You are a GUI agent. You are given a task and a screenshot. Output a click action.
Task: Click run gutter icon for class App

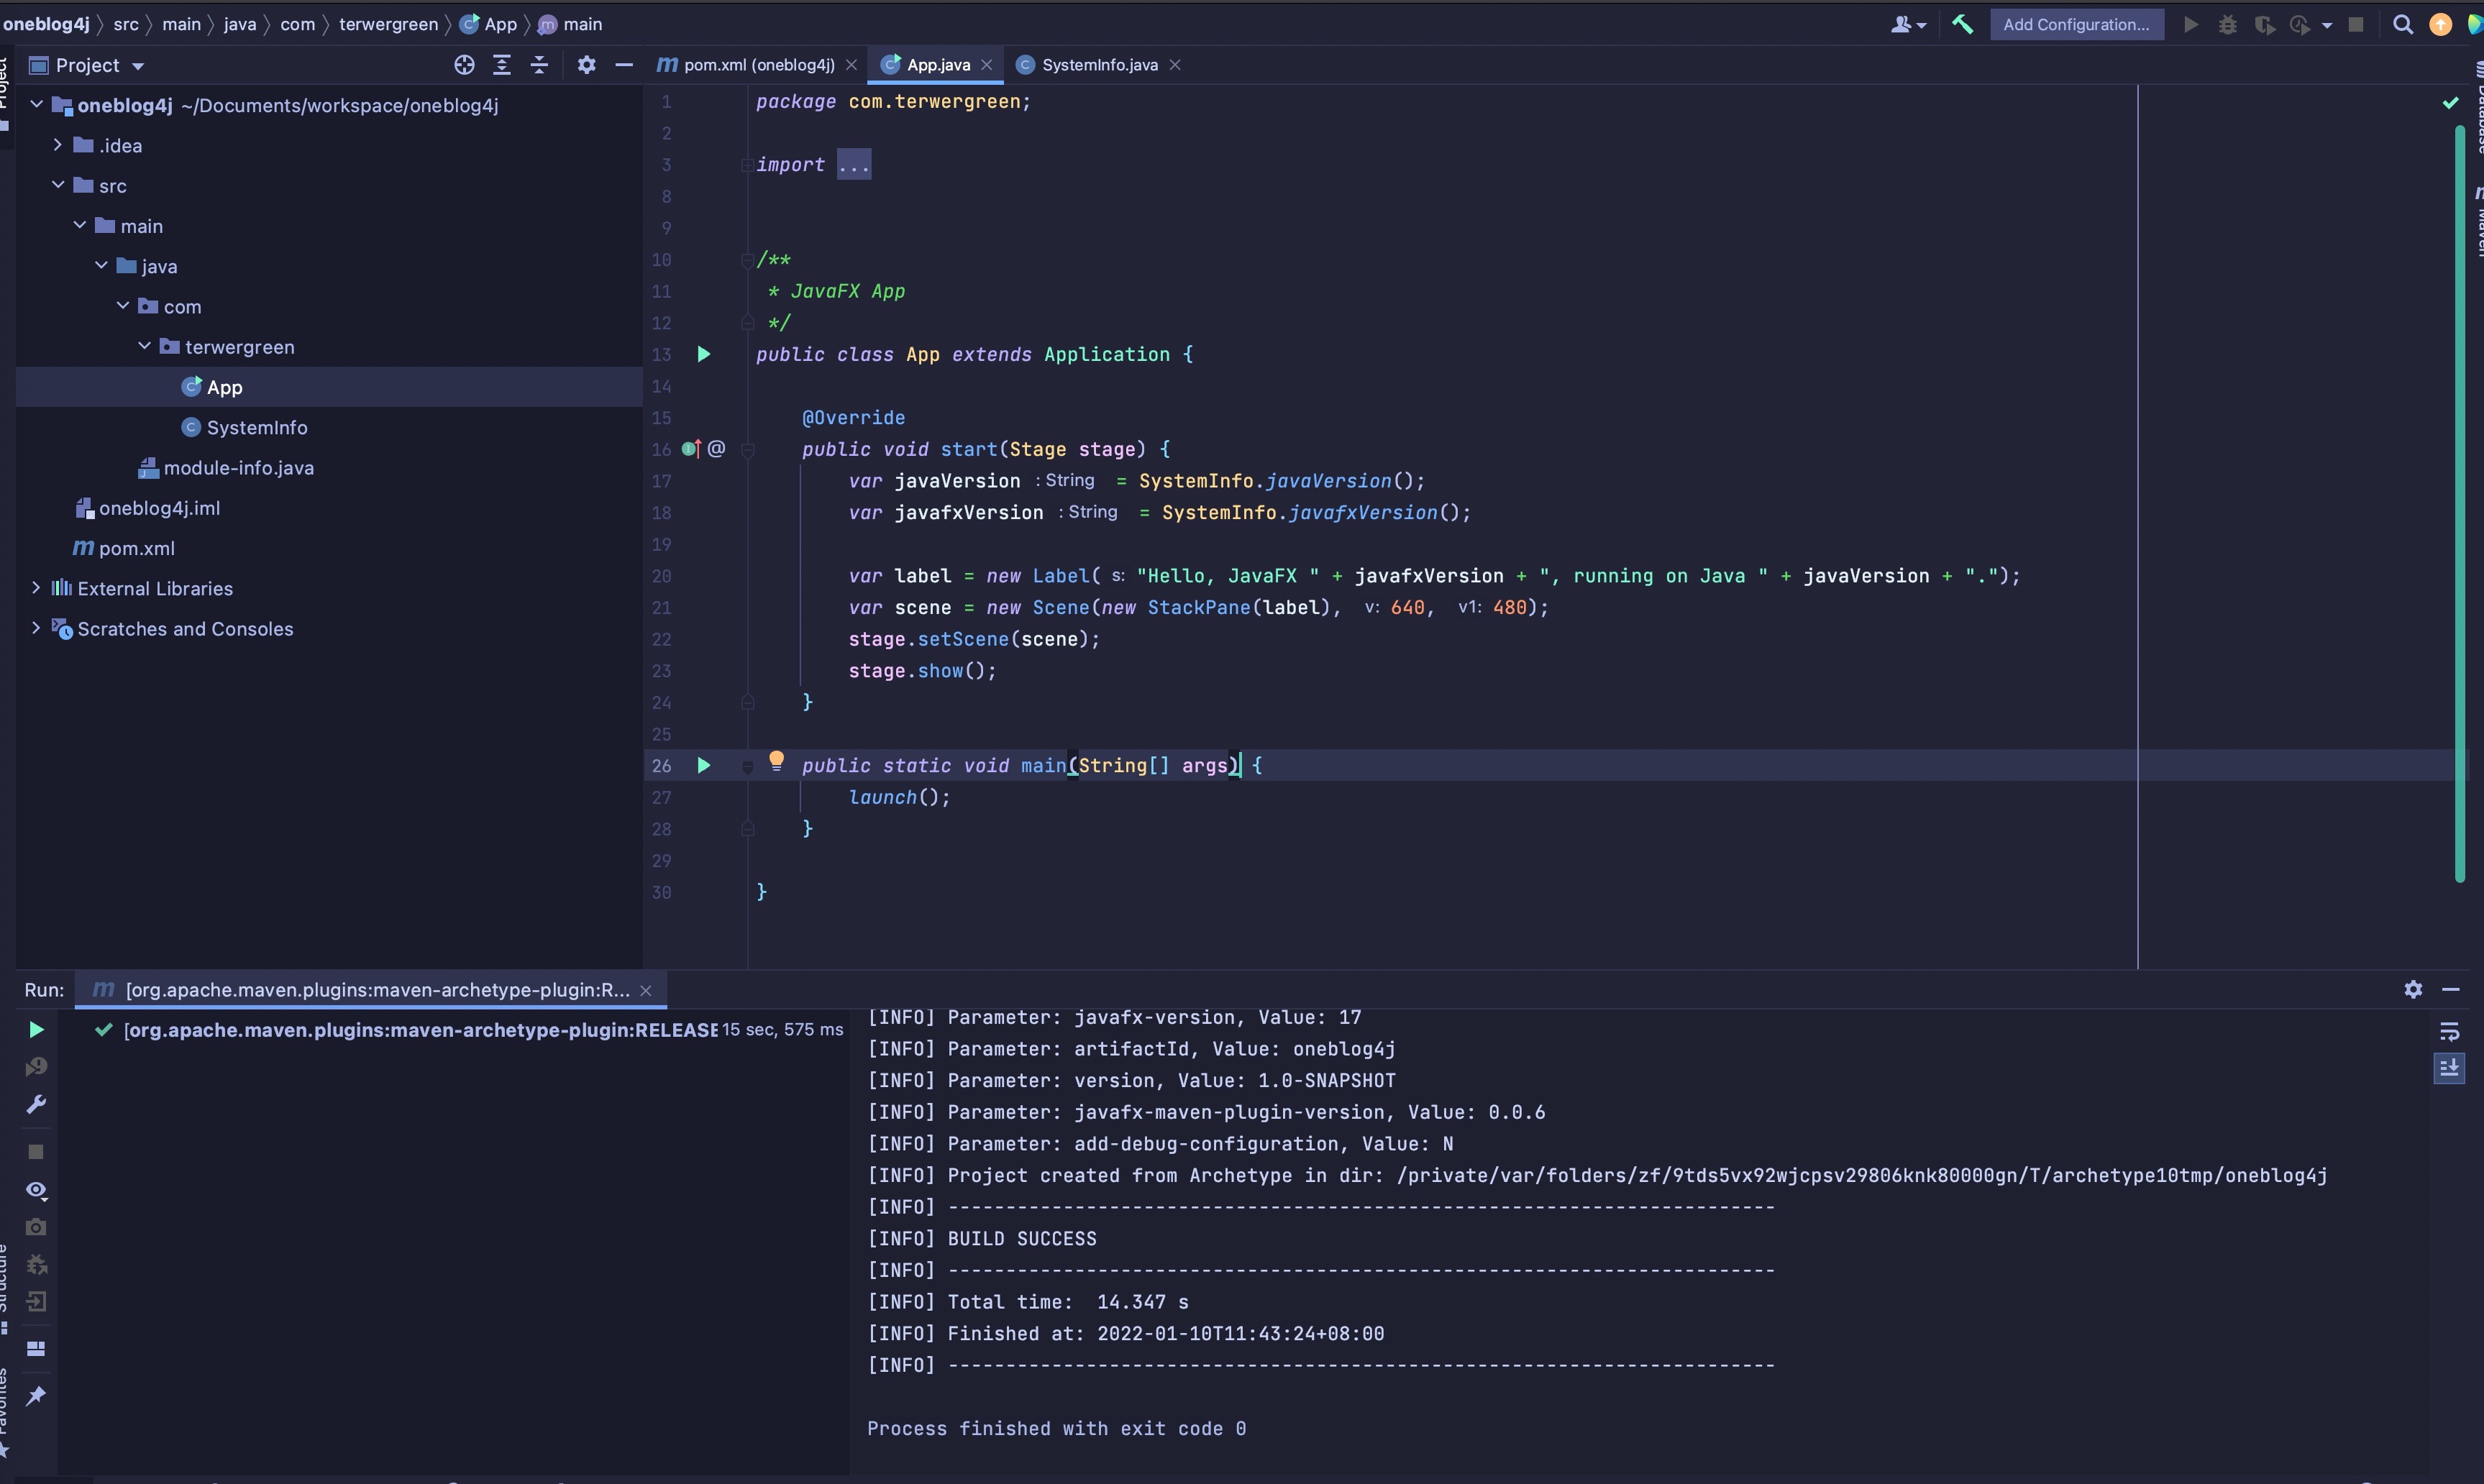(x=704, y=354)
